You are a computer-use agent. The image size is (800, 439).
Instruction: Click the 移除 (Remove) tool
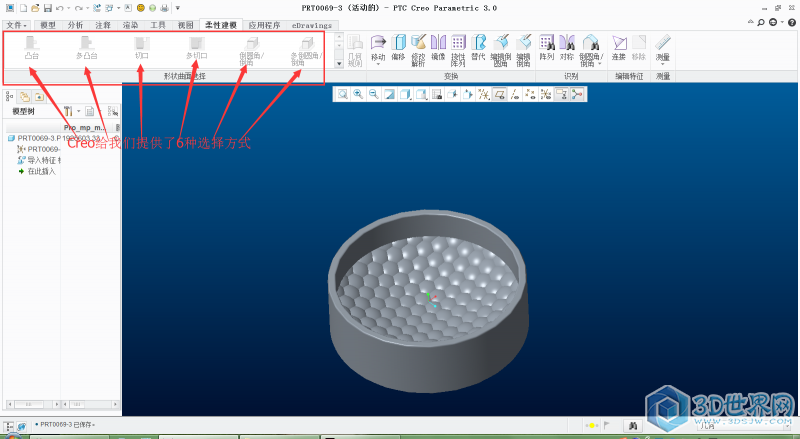tap(639, 47)
